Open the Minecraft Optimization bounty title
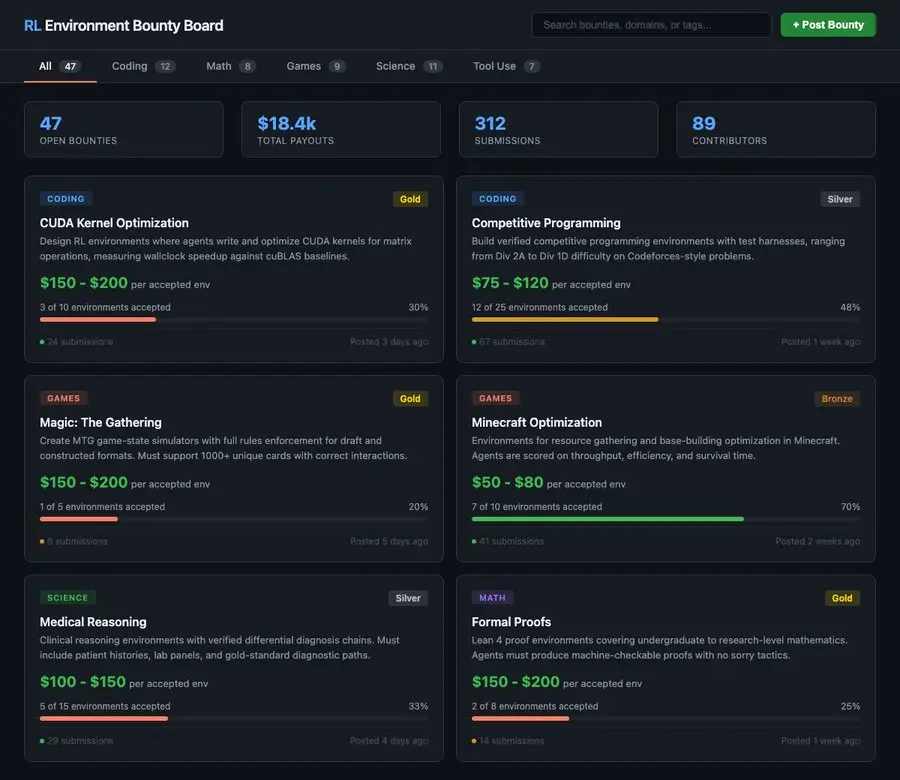The height and width of the screenshot is (780, 900). pos(536,422)
